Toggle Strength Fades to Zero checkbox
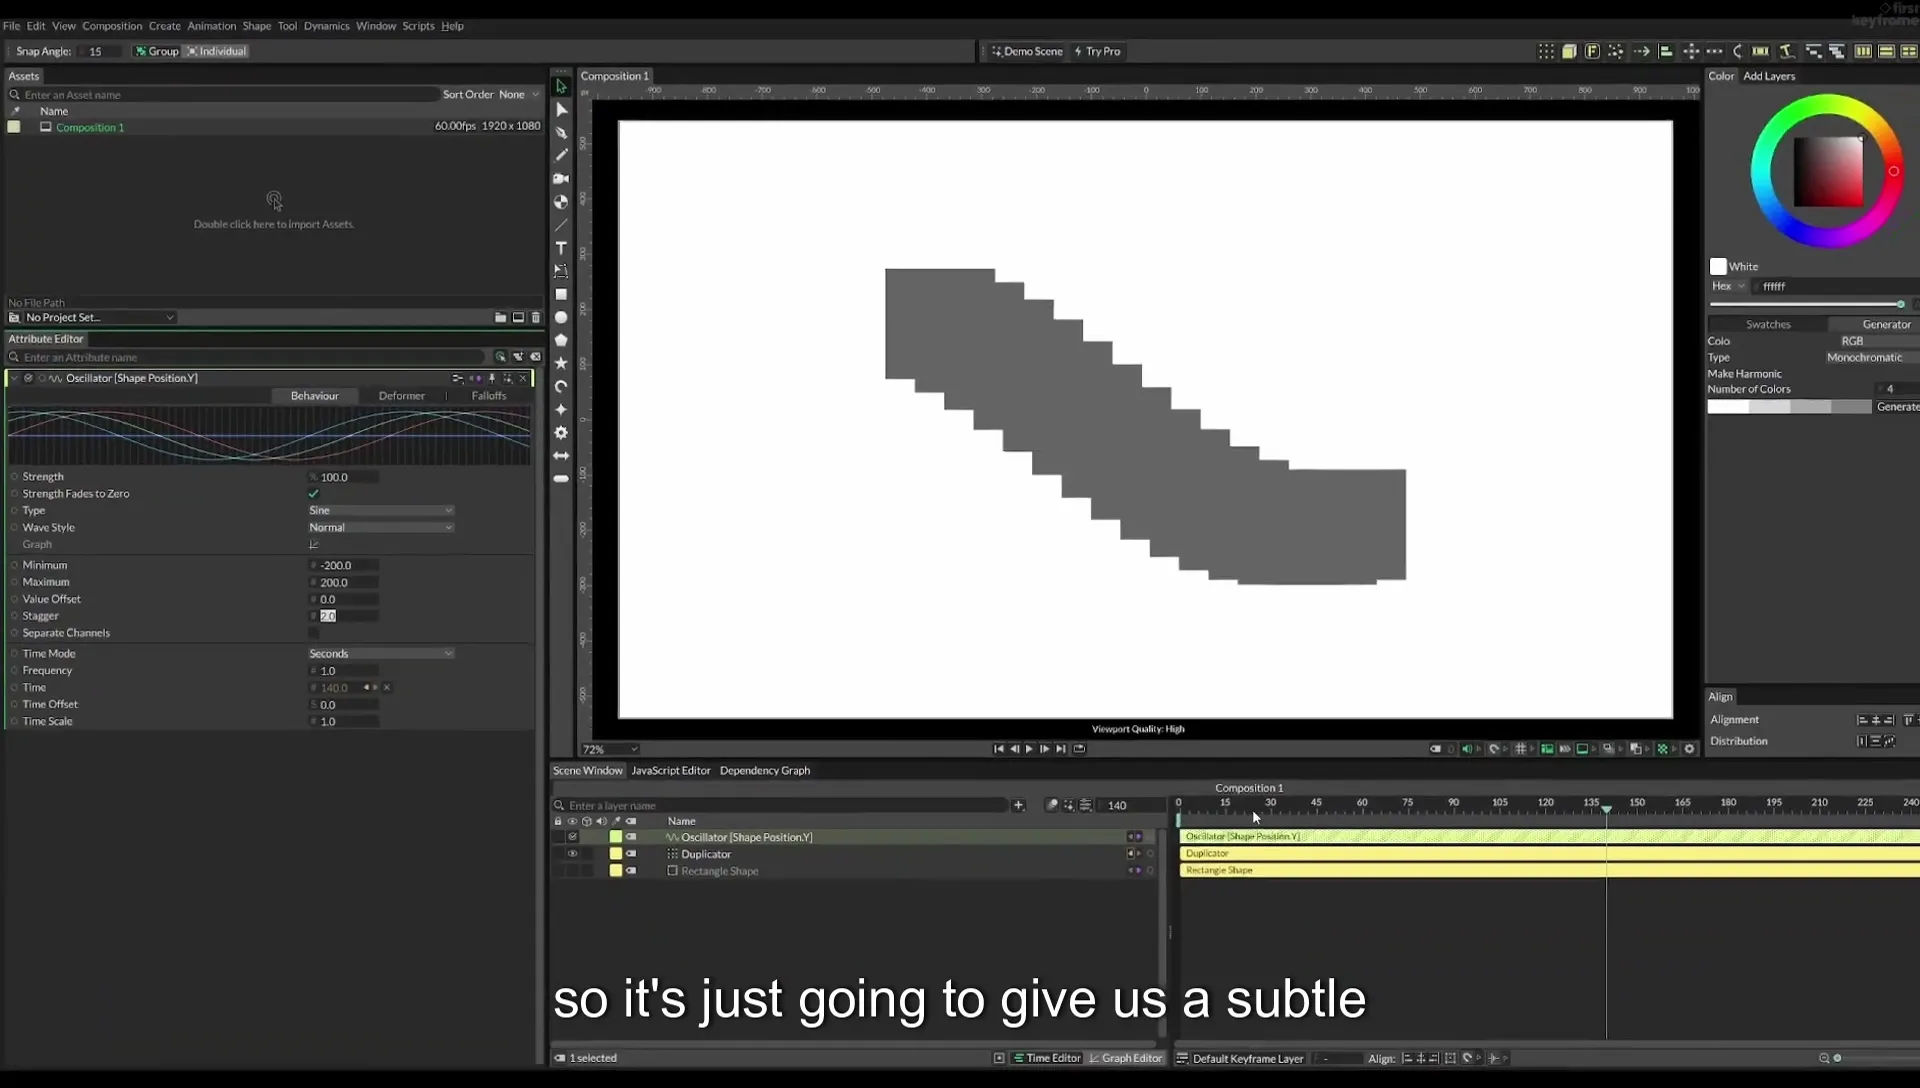Image resolution: width=1920 pixels, height=1088 pixels. (313, 494)
